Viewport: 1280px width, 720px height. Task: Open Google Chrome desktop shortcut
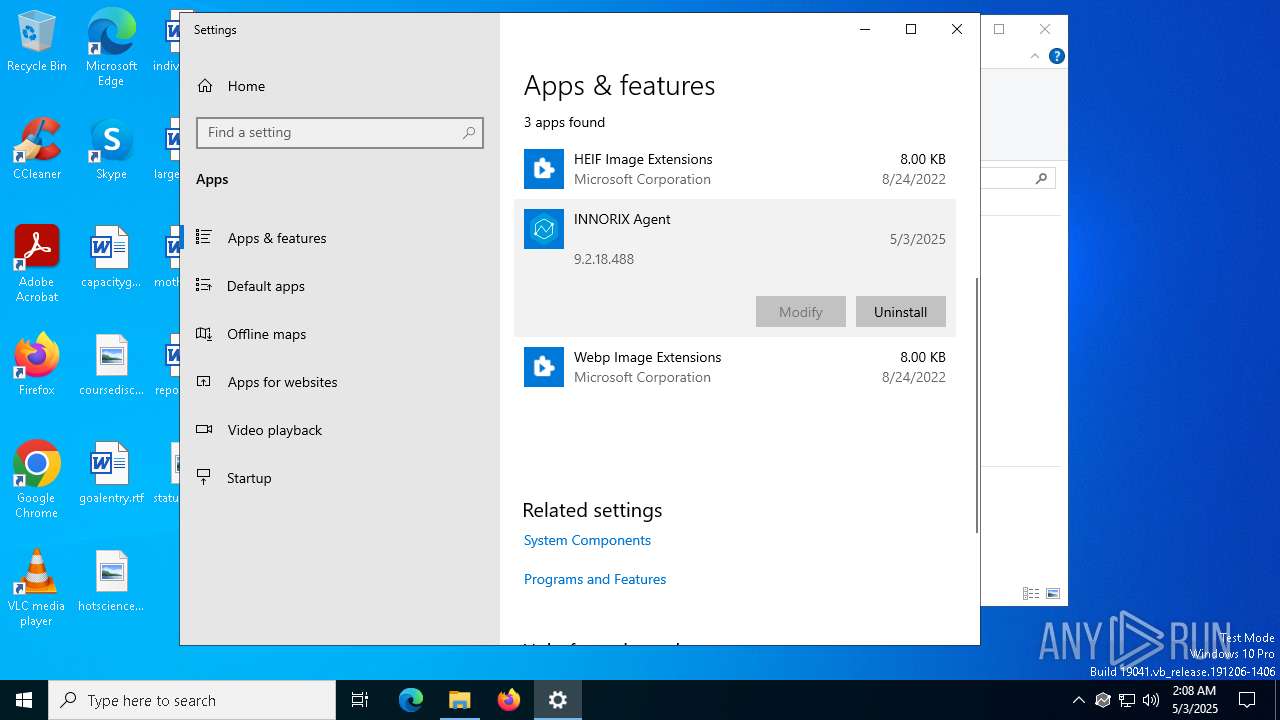coord(36,480)
